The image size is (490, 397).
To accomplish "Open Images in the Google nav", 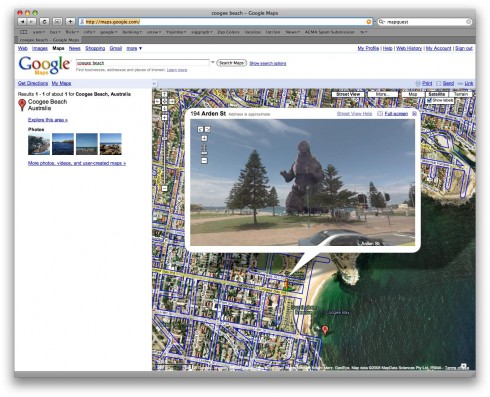I will coord(40,48).
